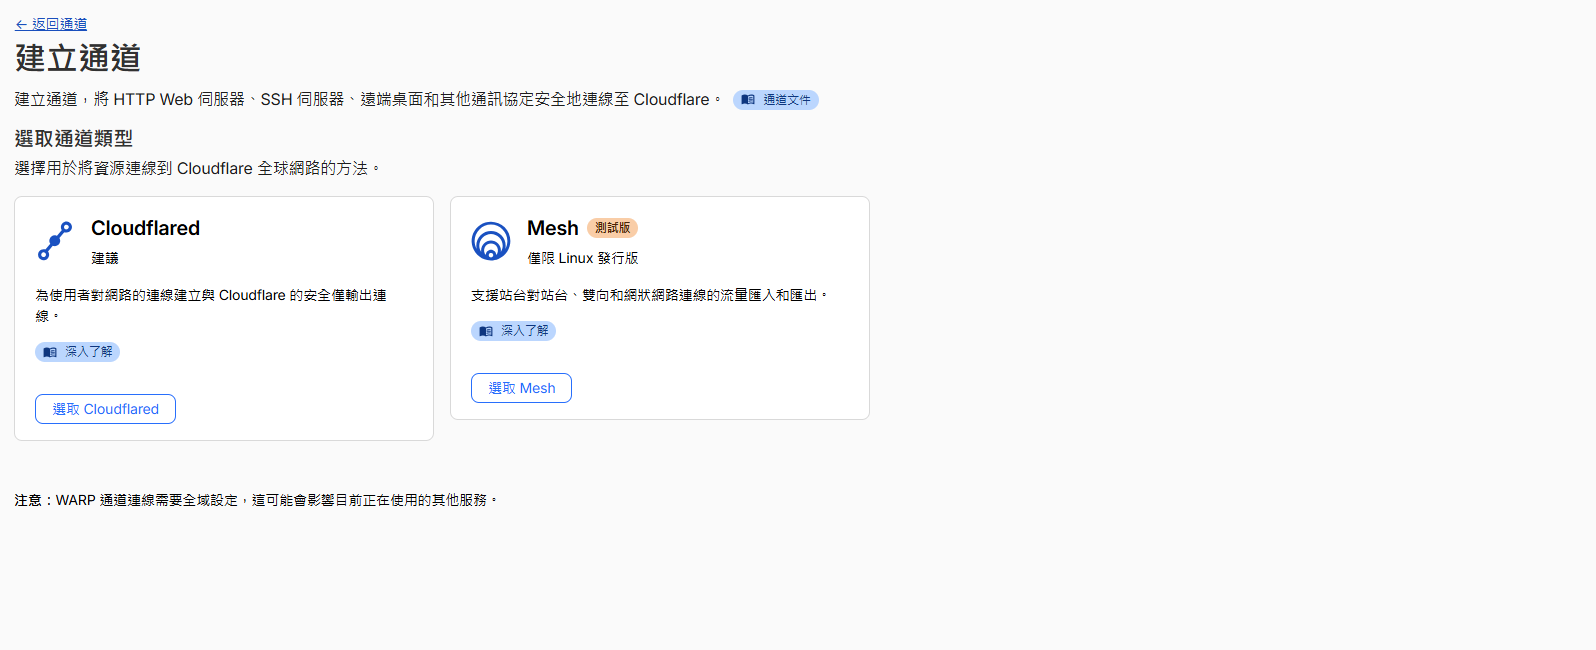Click the Cloudflared description about 安全僅輸出連線

(x=211, y=305)
